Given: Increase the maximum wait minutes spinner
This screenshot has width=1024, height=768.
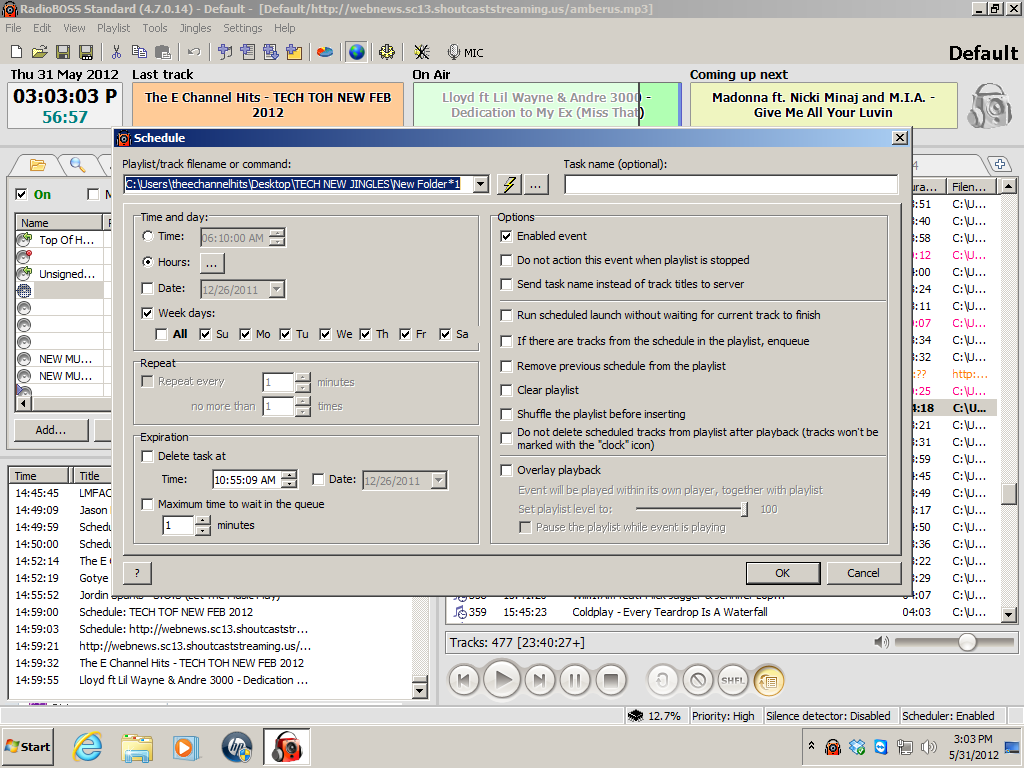Looking at the screenshot, I should [203, 520].
